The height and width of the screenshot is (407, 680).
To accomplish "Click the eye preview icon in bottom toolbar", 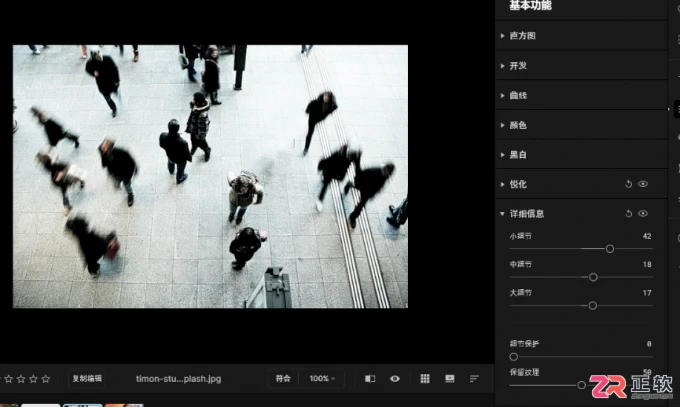I will (x=395, y=379).
